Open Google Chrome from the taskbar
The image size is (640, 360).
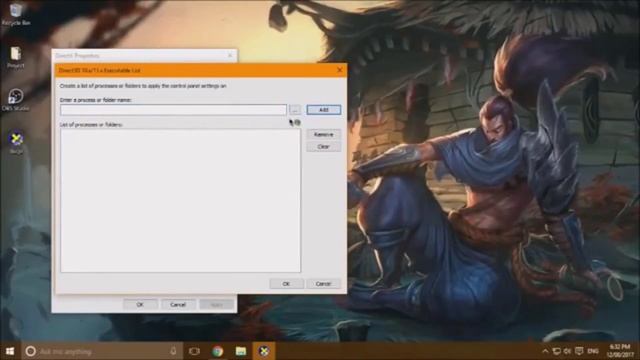click(218, 351)
